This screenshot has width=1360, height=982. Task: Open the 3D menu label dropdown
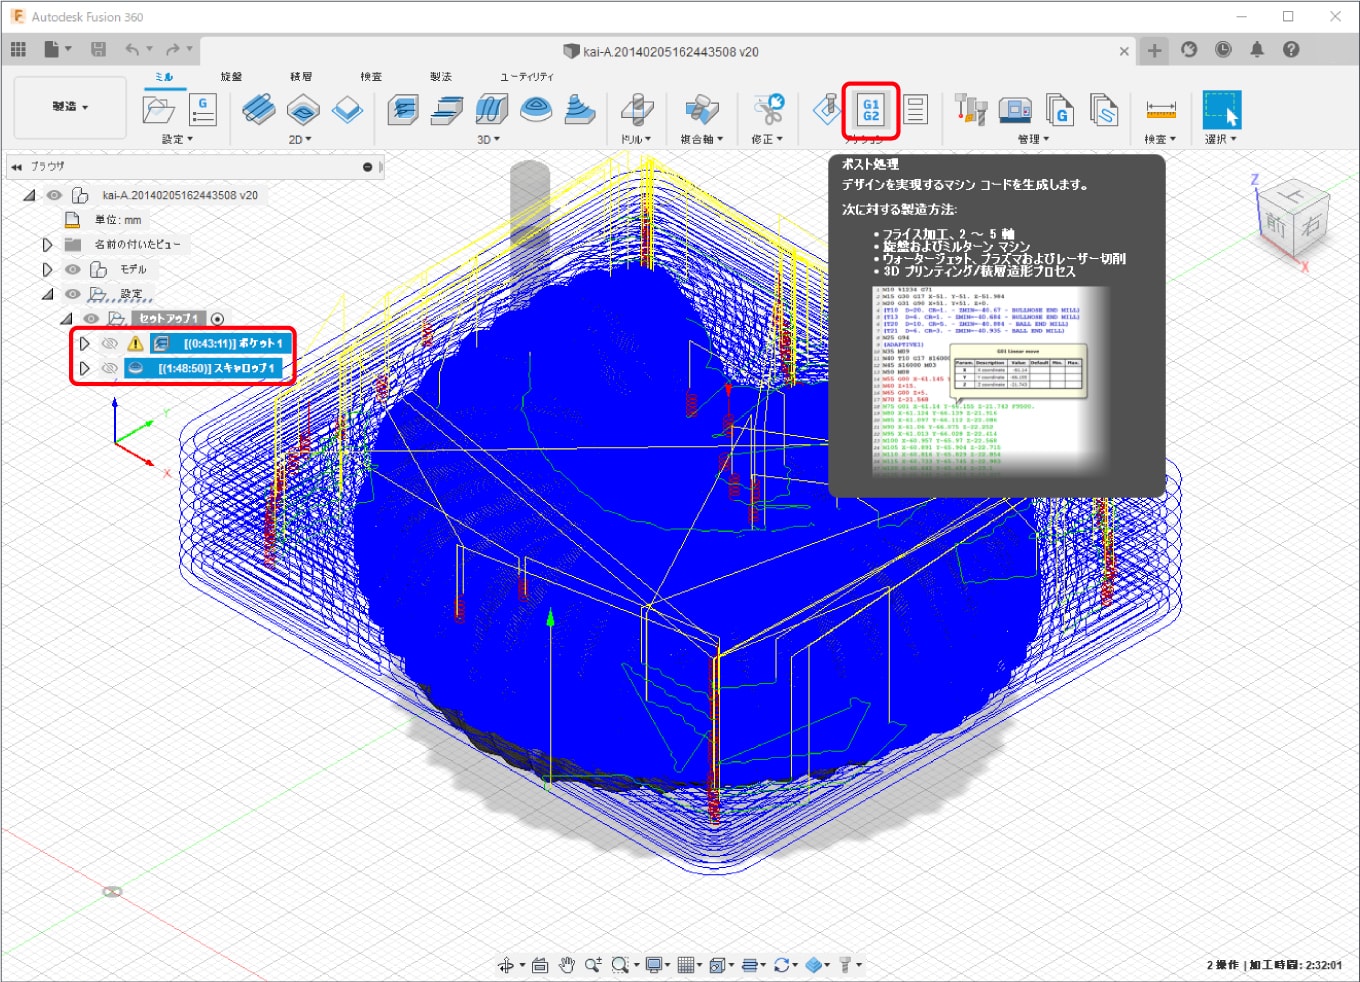tap(489, 140)
